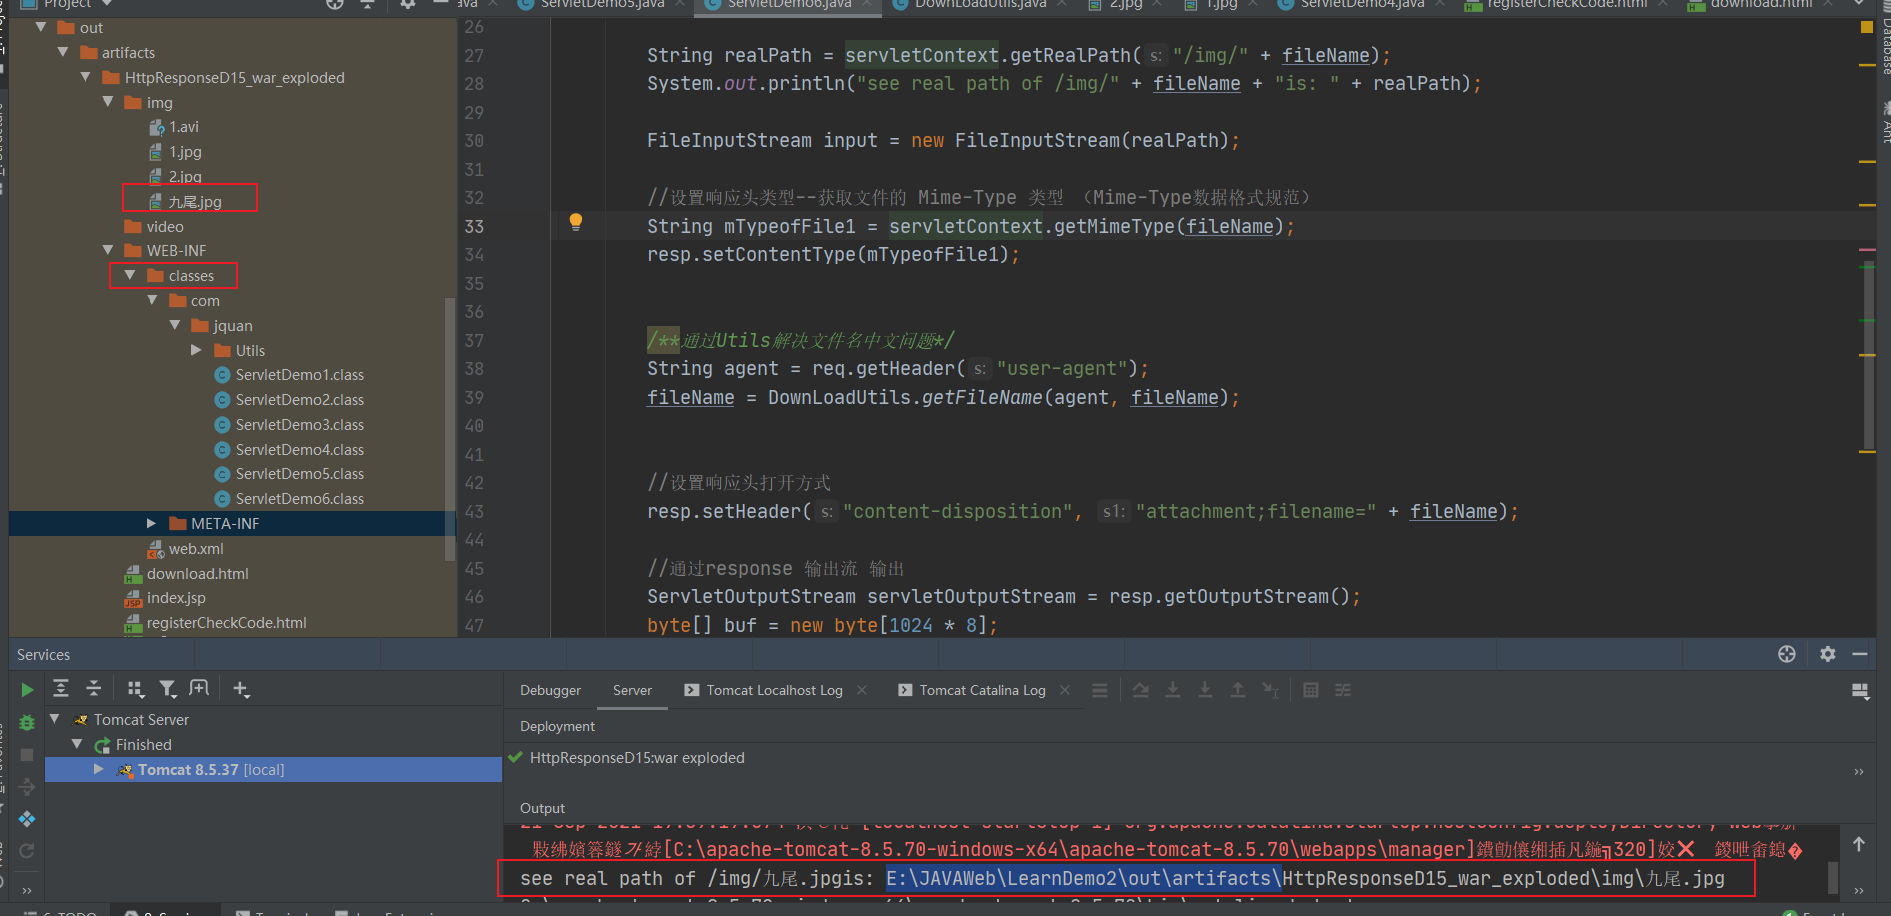
Task: Collapse the WEB-INF folder
Action: [108, 250]
